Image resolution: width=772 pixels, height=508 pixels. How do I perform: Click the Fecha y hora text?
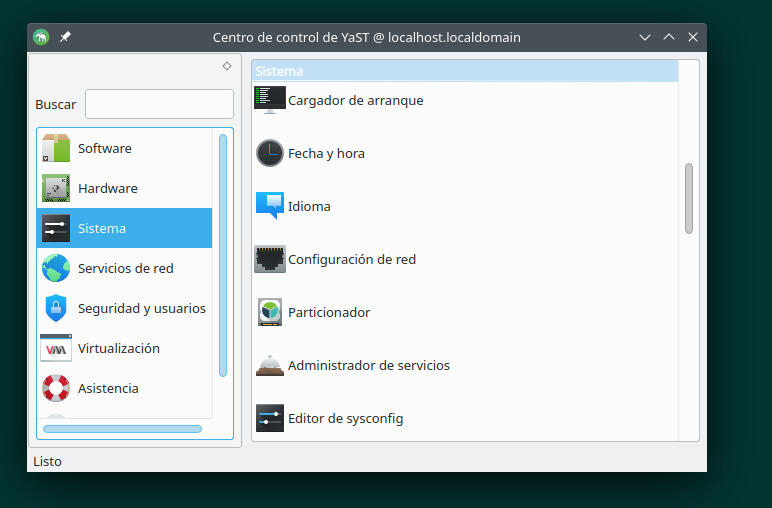[326, 154]
